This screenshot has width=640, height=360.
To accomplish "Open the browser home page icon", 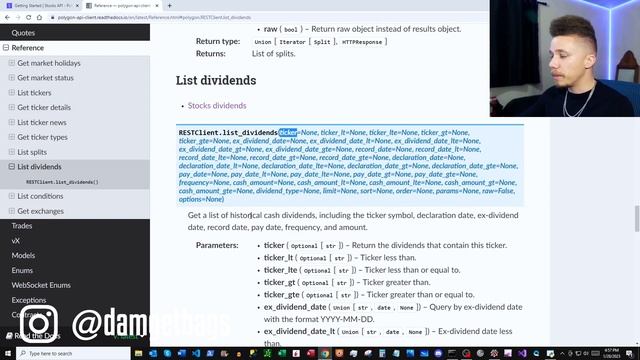I will 39,18.
